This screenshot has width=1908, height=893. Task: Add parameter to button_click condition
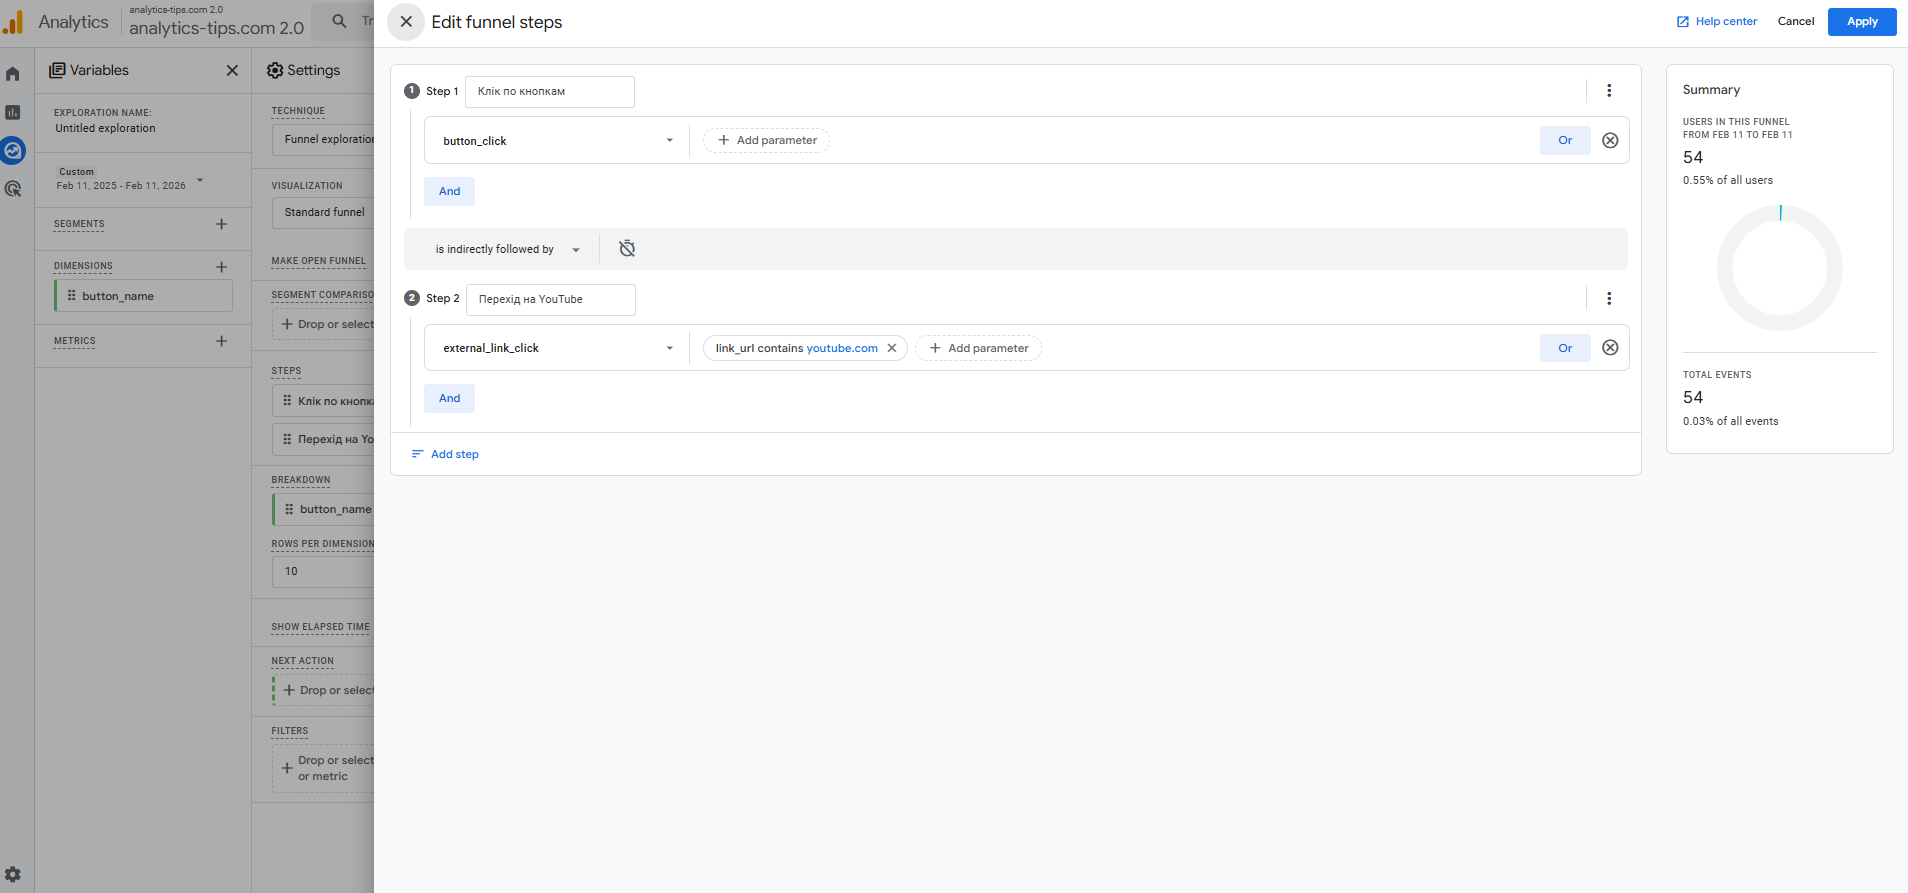point(766,141)
